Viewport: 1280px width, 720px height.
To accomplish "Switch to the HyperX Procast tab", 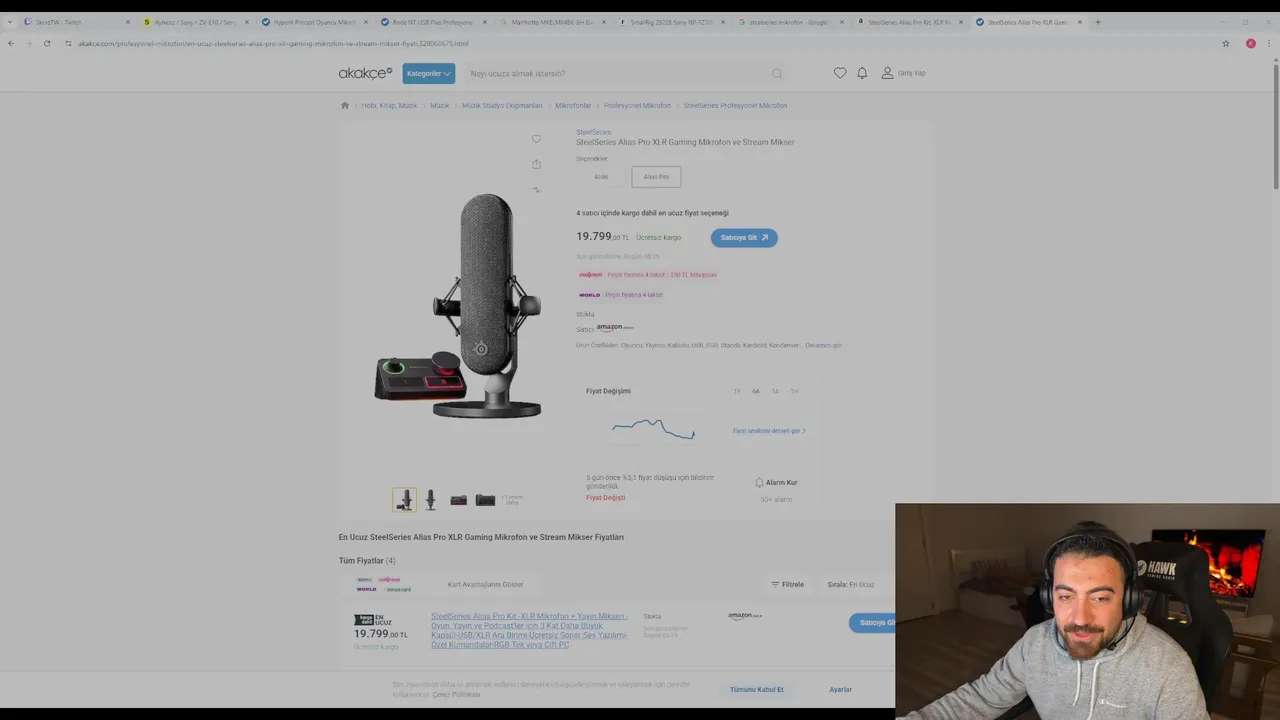I will pyautogui.click(x=314, y=22).
